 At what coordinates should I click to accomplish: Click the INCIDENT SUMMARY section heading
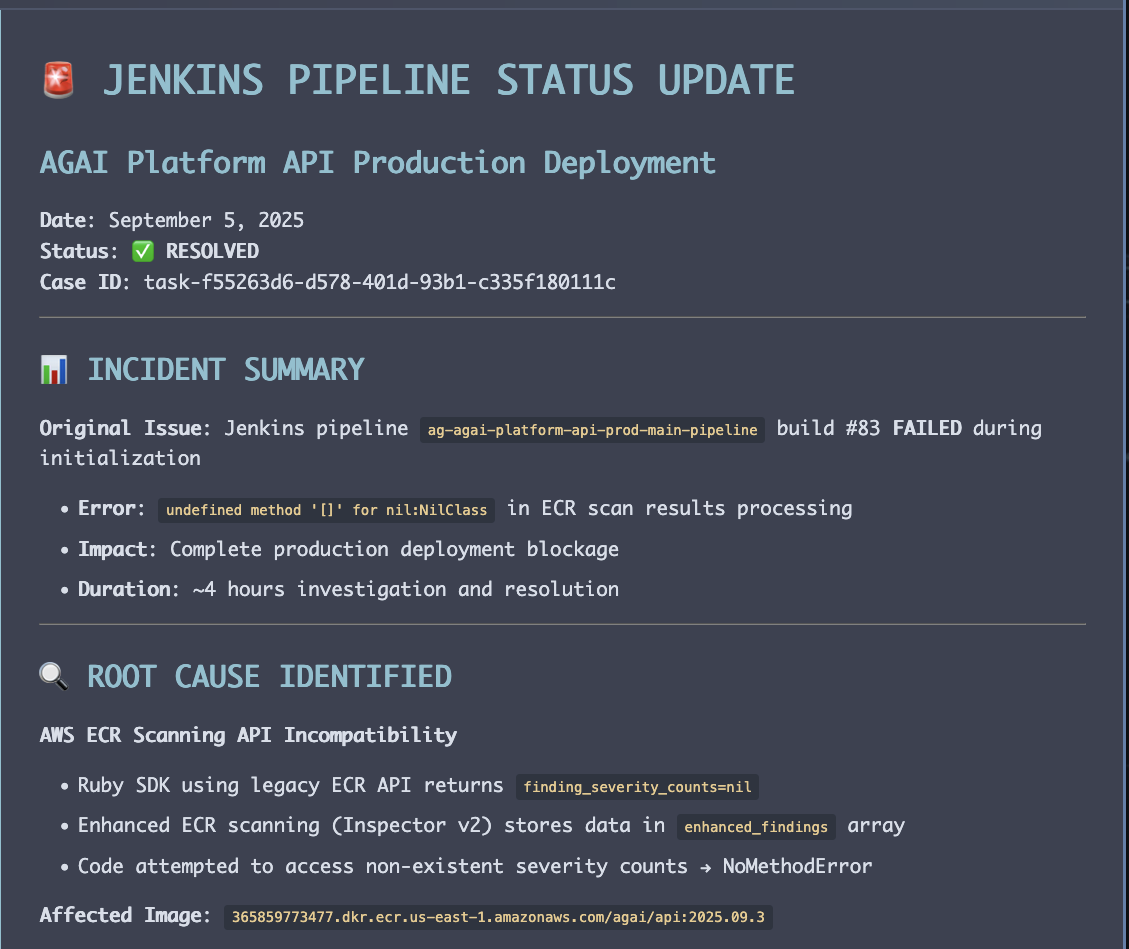(x=225, y=369)
